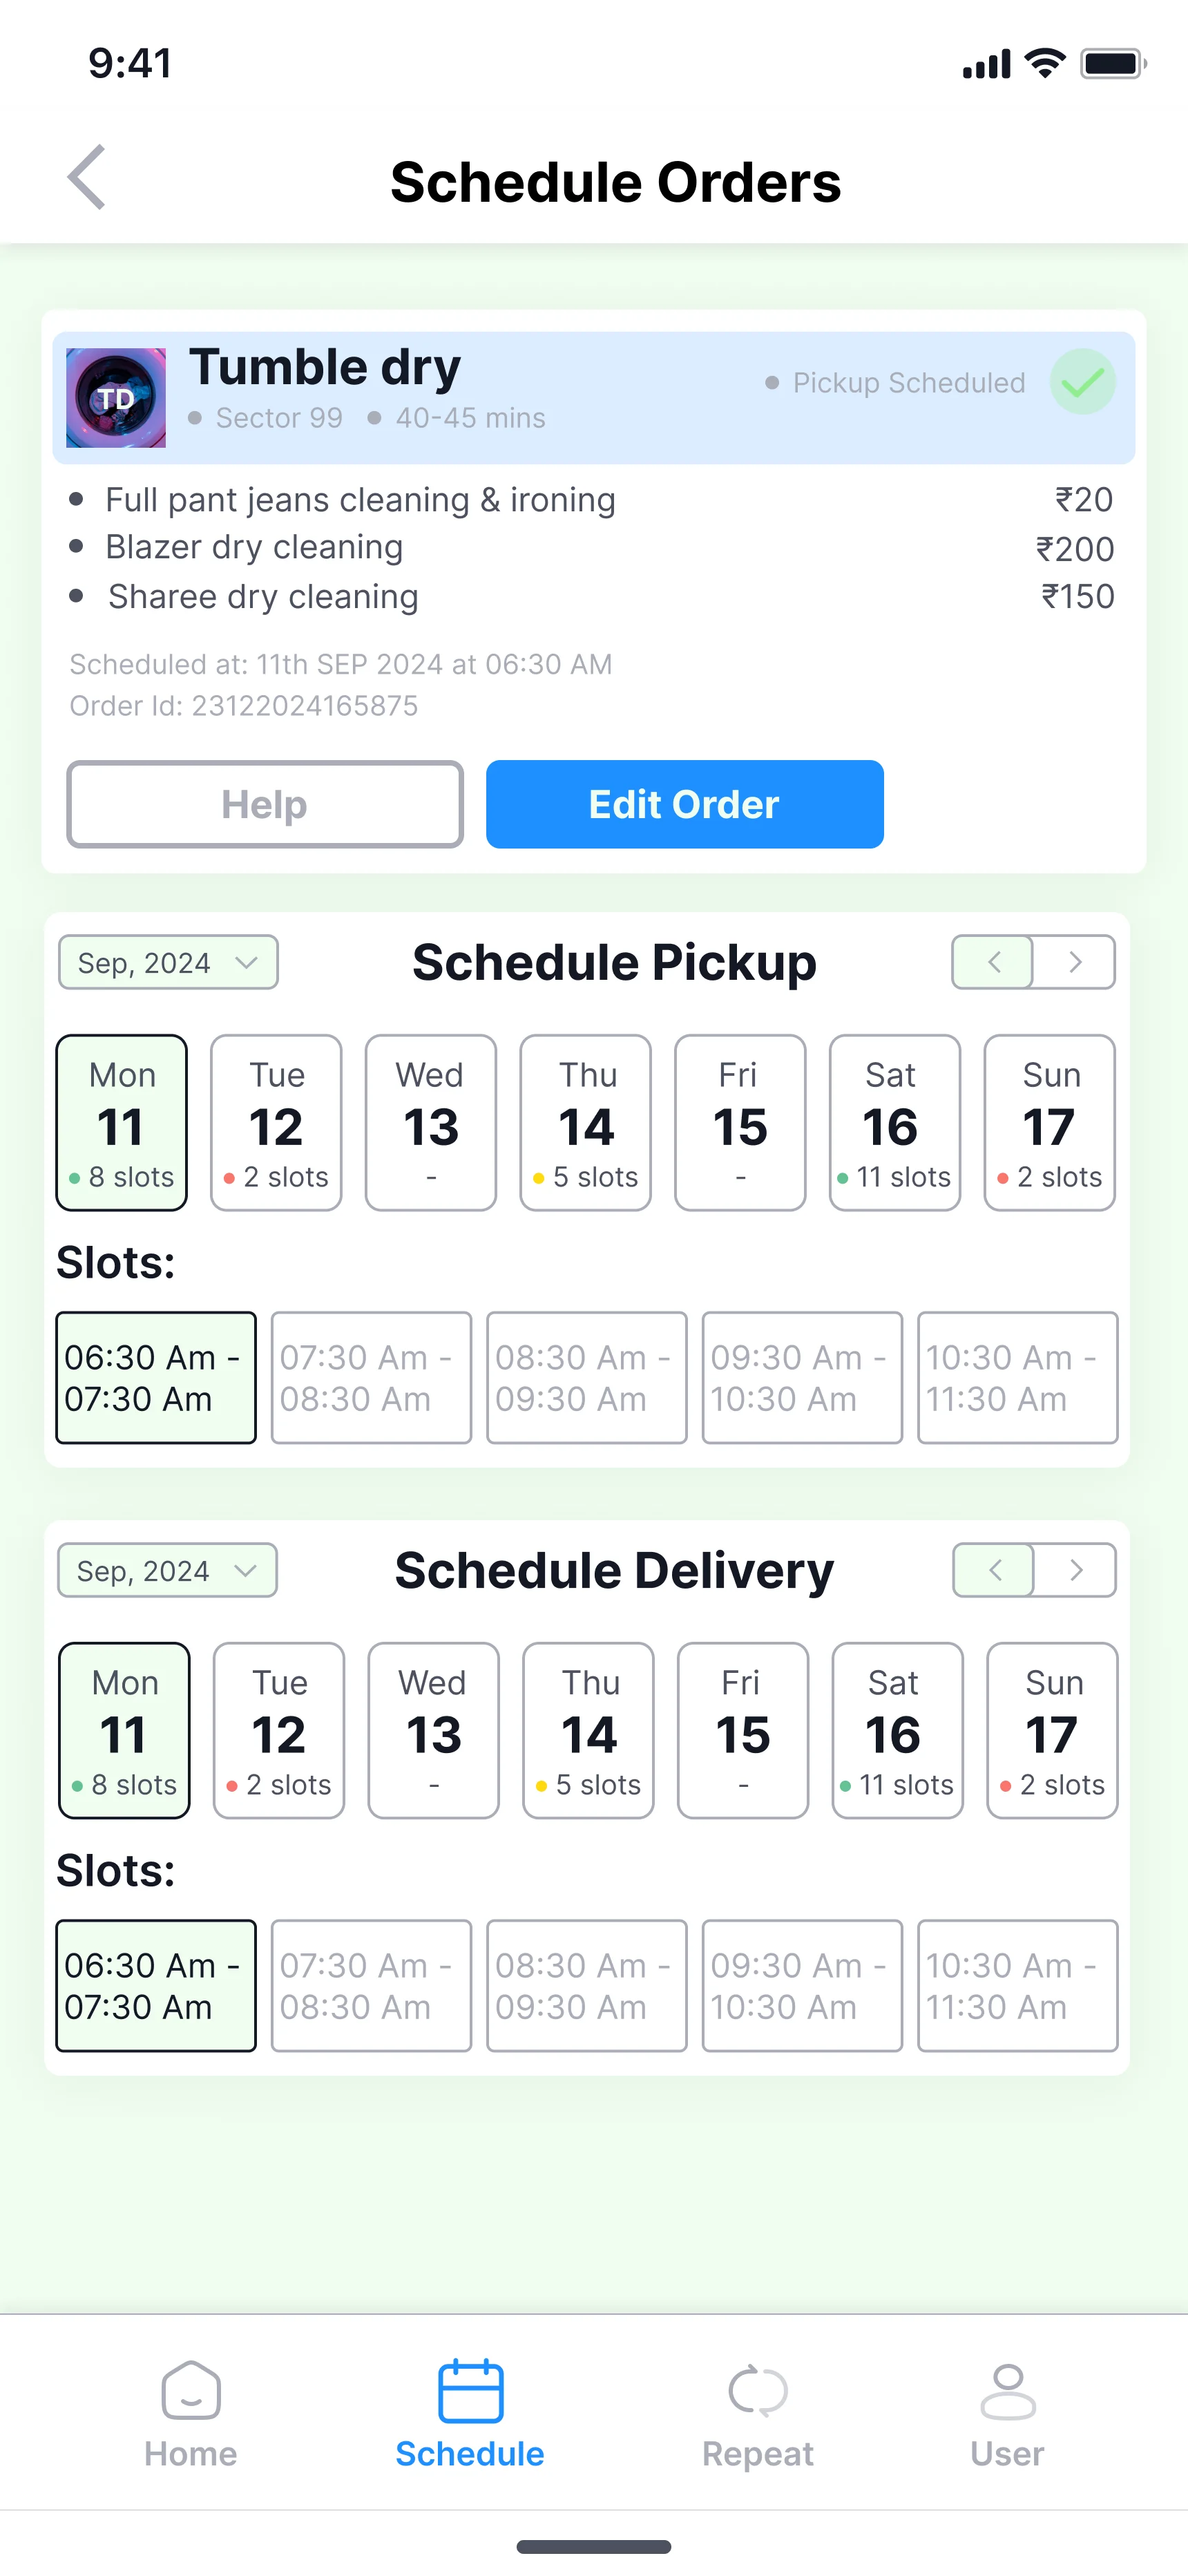Tap the back arrow icon
The height and width of the screenshot is (2576, 1188).
coord(88,178)
